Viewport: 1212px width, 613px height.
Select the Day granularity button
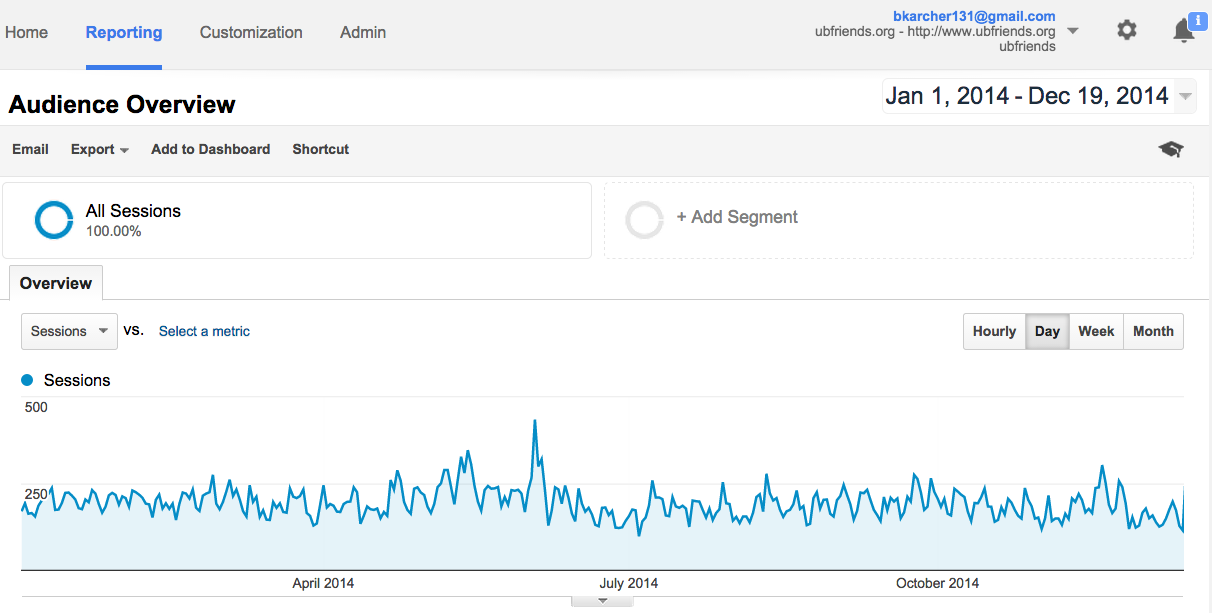[x=1047, y=332]
